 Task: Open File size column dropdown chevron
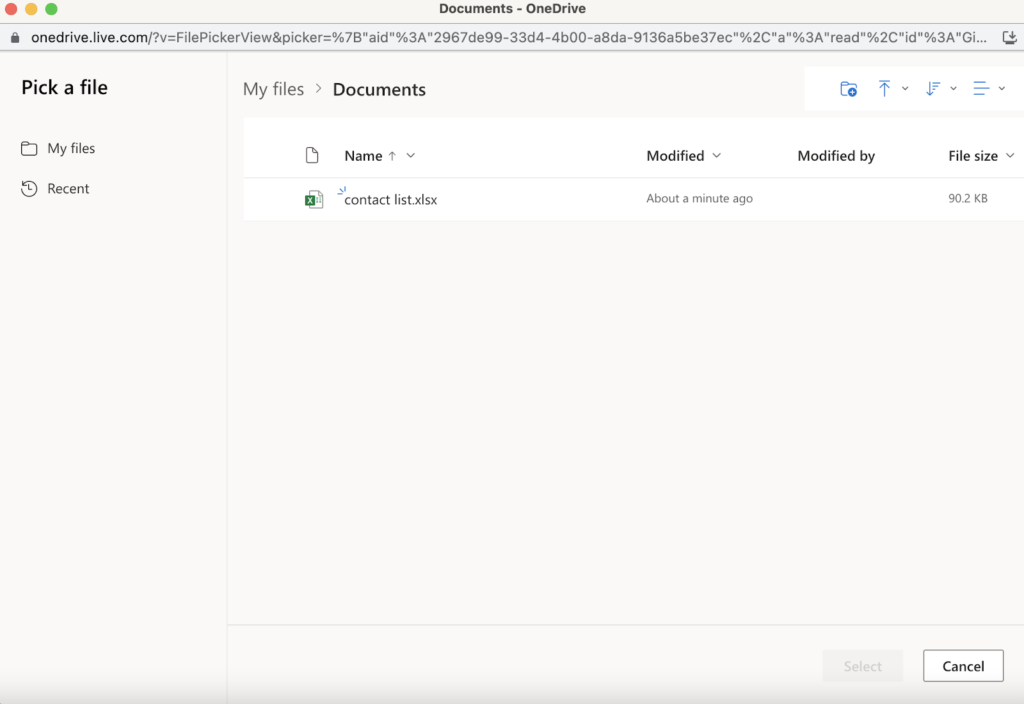click(1010, 155)
